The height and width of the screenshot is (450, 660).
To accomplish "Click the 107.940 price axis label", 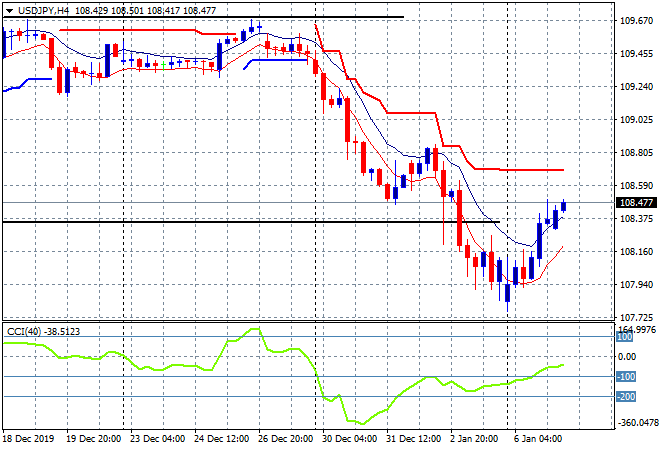I will 636,285.
